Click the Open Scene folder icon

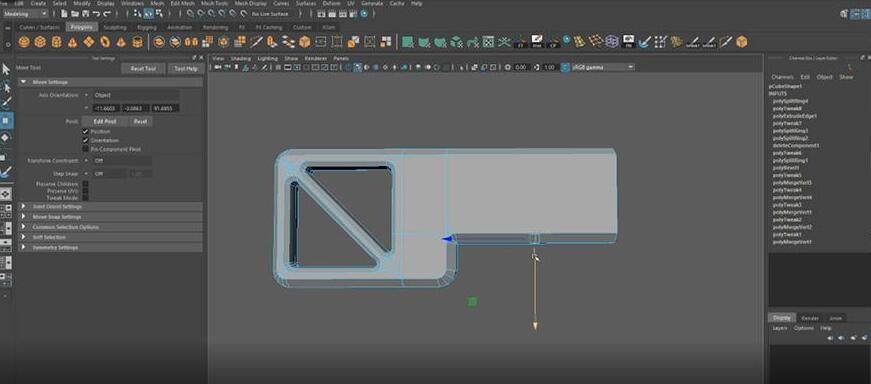(x=74, y=13)
